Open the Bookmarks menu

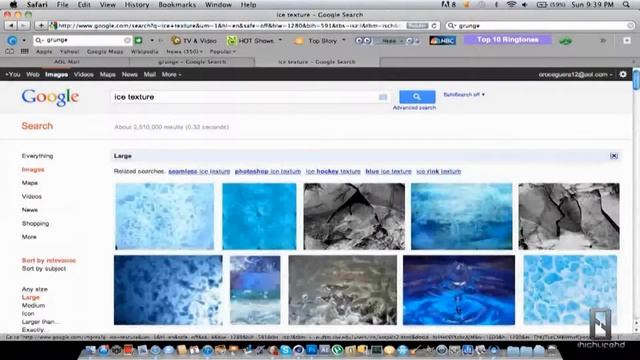[x=177, y=5]
